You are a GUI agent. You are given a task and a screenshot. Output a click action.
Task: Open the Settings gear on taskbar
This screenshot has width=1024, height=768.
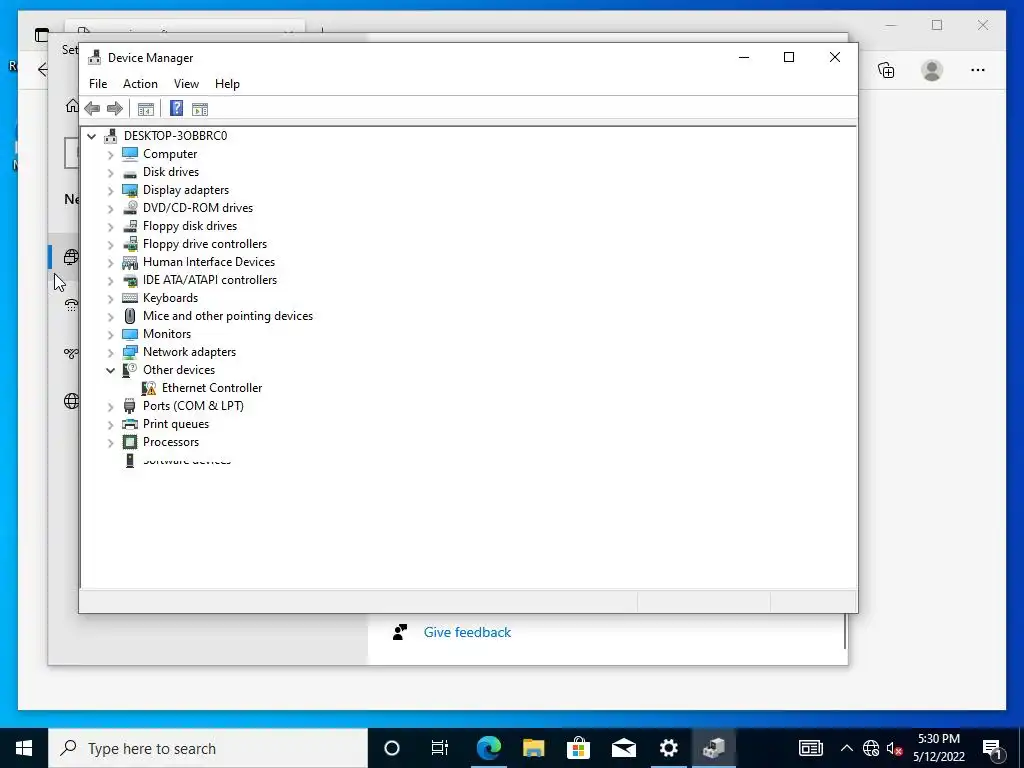tap(669, 748)
